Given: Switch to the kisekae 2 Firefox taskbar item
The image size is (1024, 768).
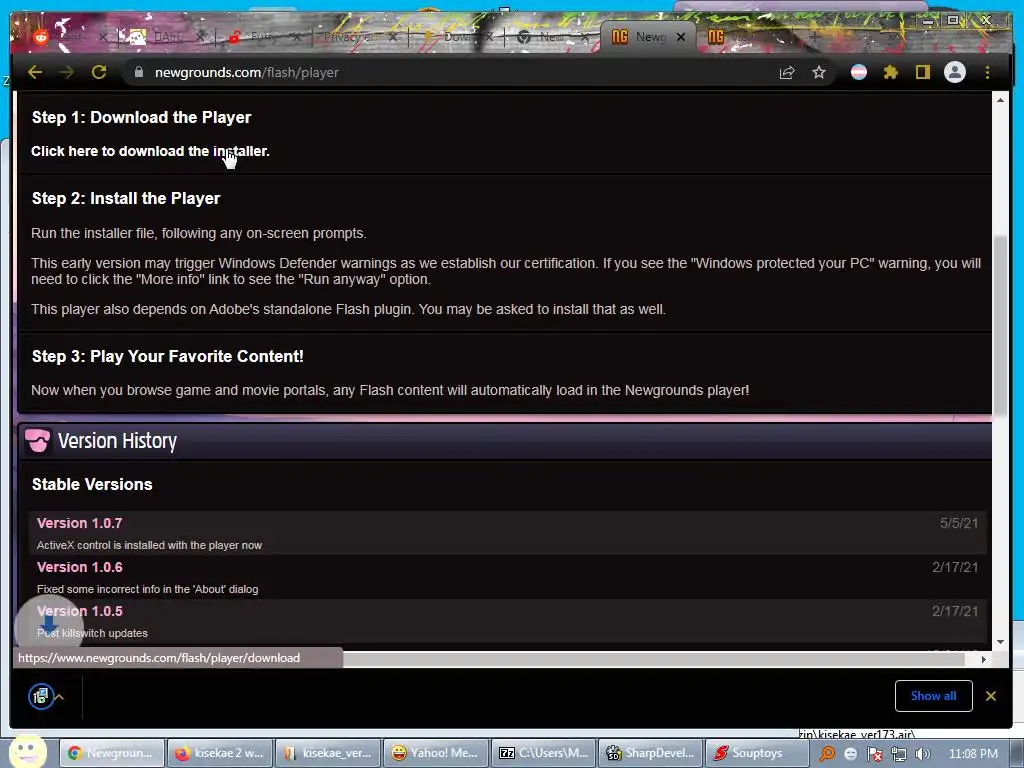Looking at the screenshot, I should coord(219,753).
